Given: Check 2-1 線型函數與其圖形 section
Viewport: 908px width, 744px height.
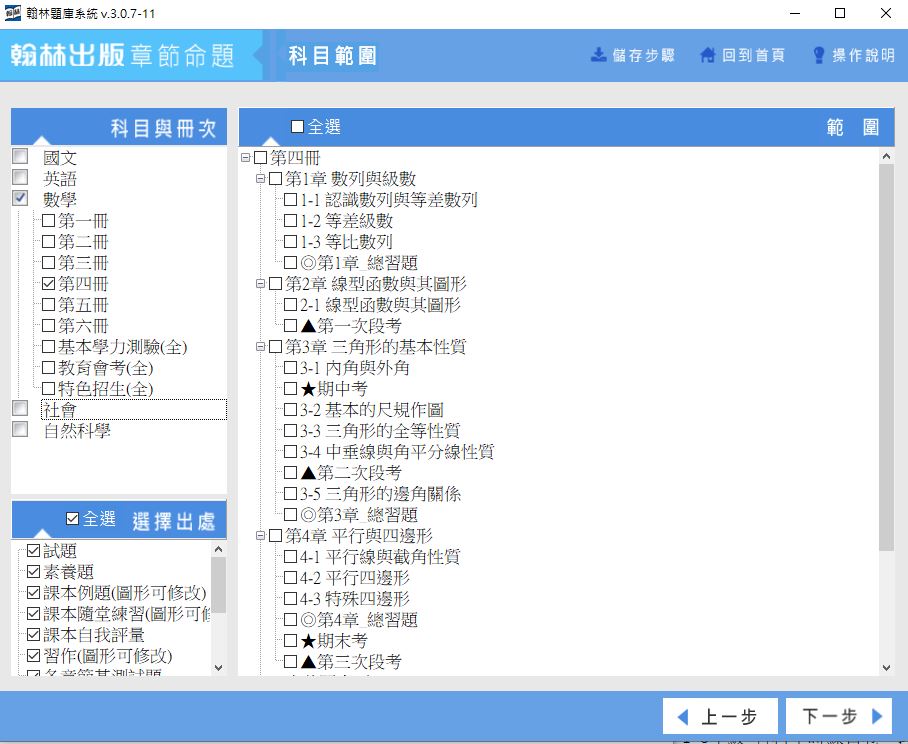Looking at the screenshot, I should (x=291, y=305).
